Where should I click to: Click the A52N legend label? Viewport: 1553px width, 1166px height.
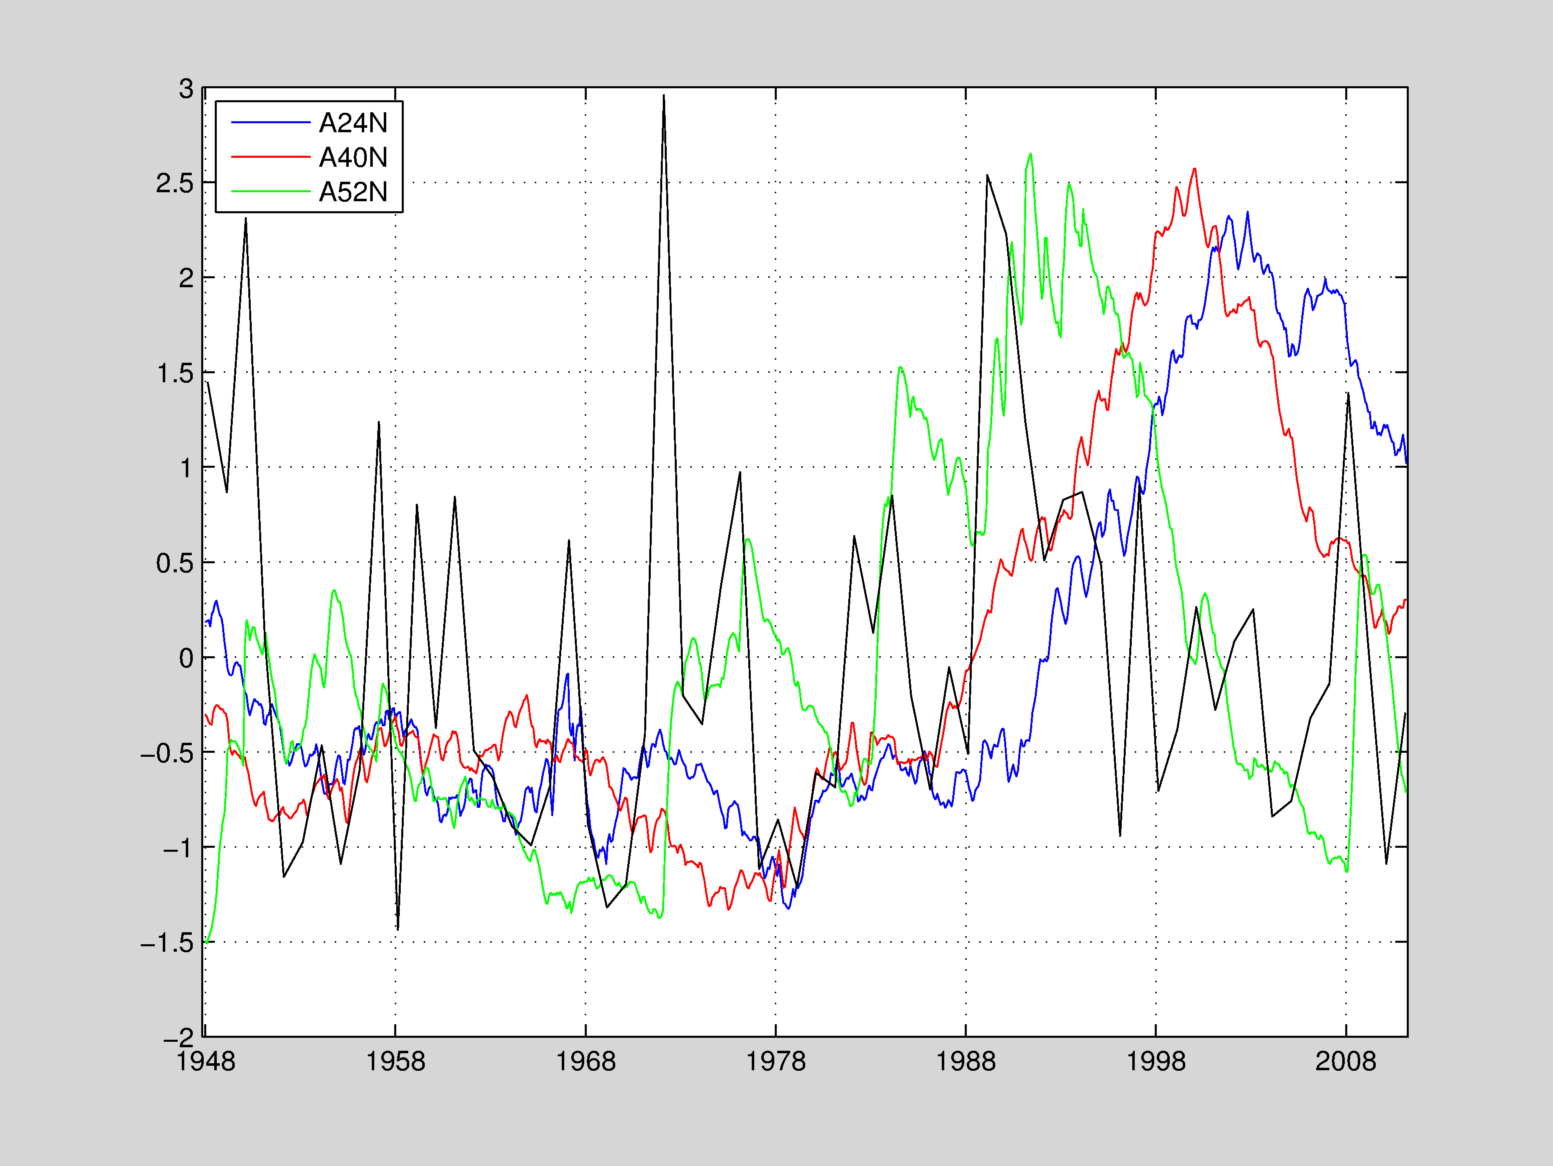(x=352, y=192)
